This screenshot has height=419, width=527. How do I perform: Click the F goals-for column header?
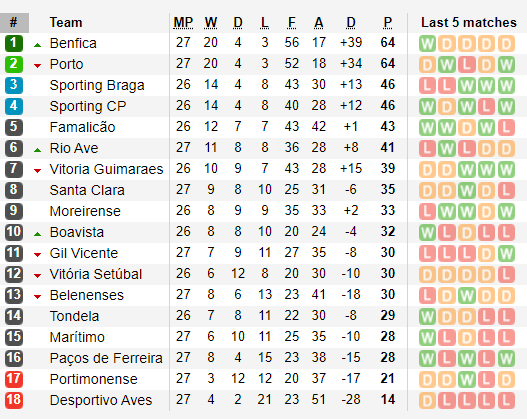point(292,23)
